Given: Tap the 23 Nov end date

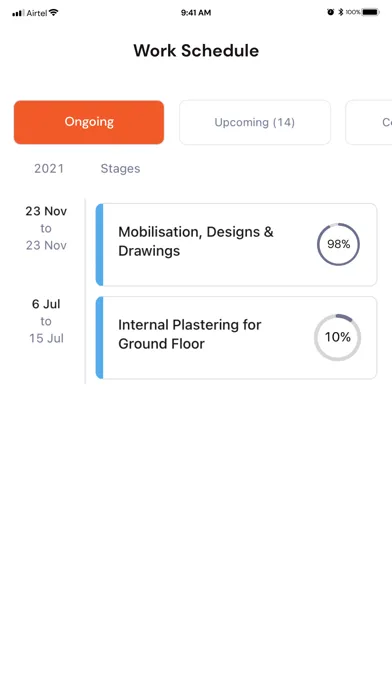Looking at the screenshot, I should 46,245.
